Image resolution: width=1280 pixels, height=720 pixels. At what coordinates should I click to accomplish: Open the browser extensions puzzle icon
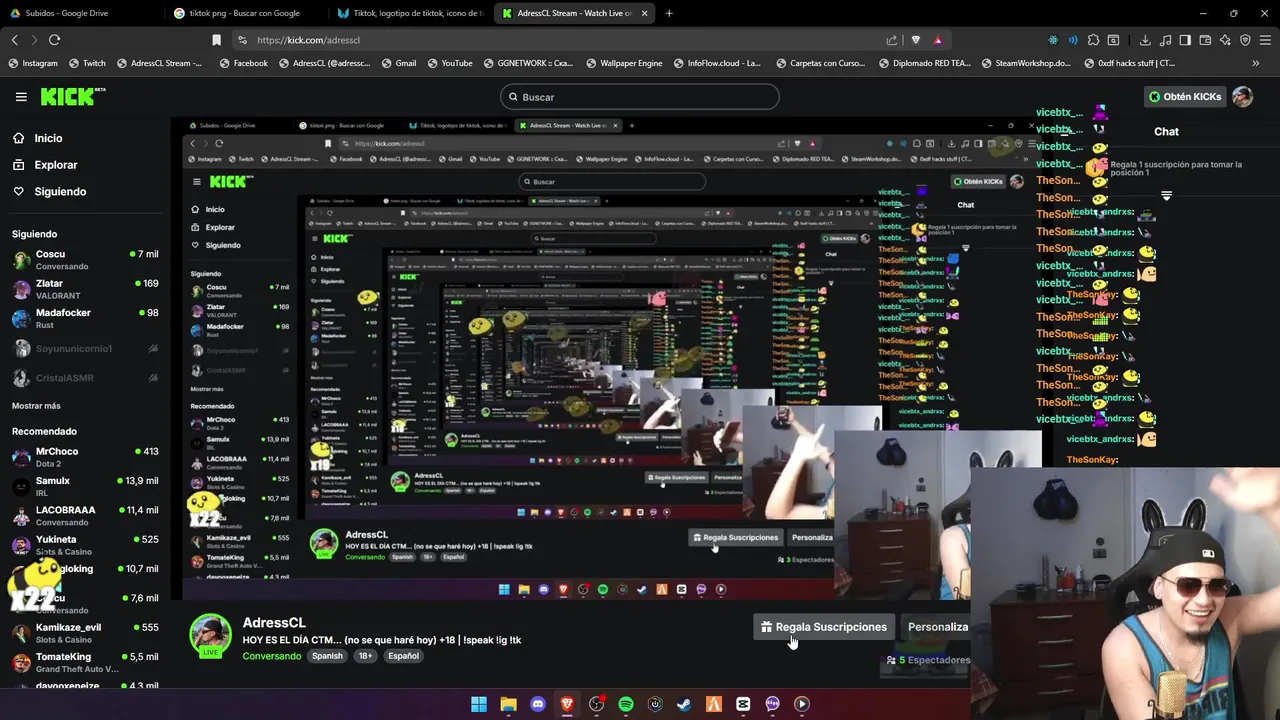click(x=1093, y=40)
